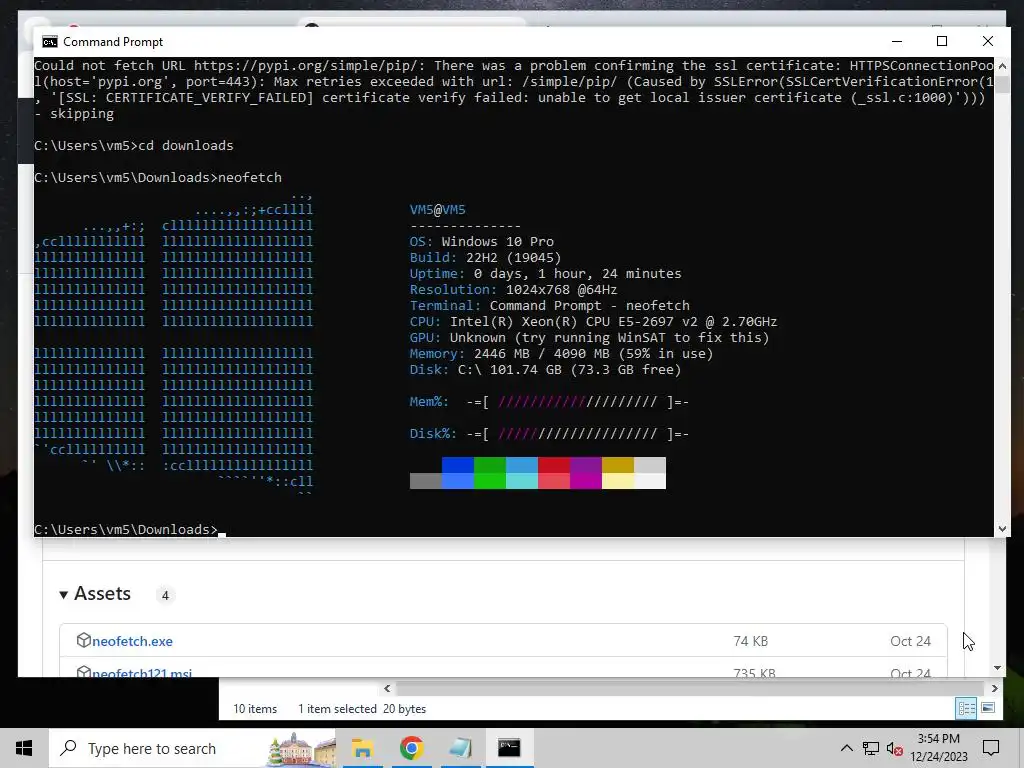Click the File Explorer left scroll arrow
Image resolution: width=1024 pixels, height=768 pixels.
click(387, 688)
